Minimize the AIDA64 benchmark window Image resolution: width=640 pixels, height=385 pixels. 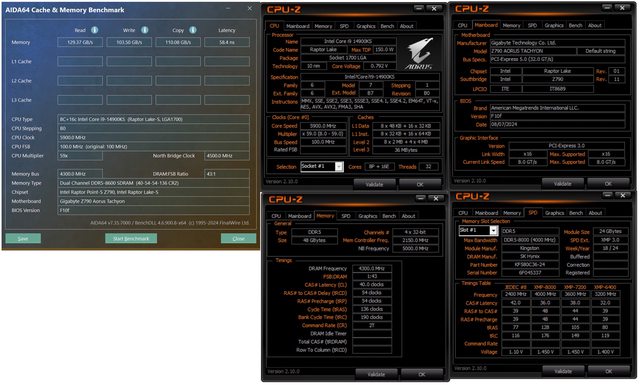click(228, 8)
